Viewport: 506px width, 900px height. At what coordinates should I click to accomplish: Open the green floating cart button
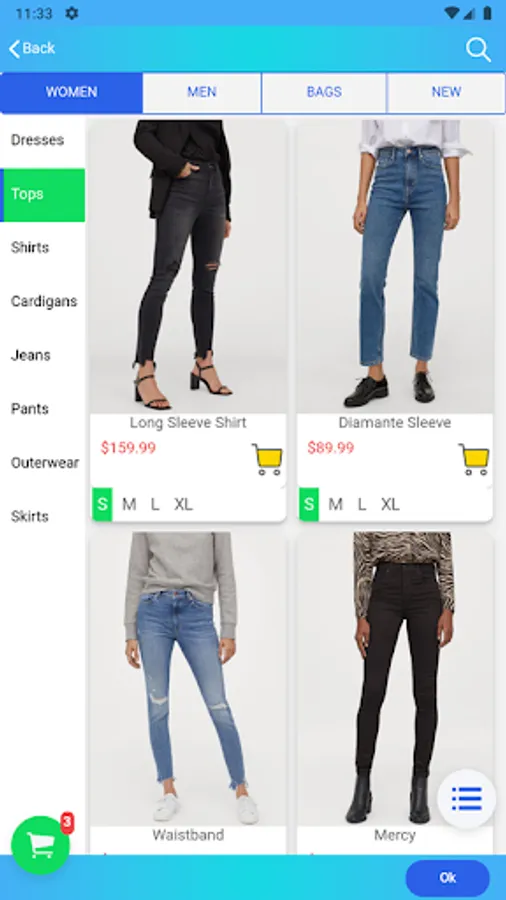coord(40,844)
